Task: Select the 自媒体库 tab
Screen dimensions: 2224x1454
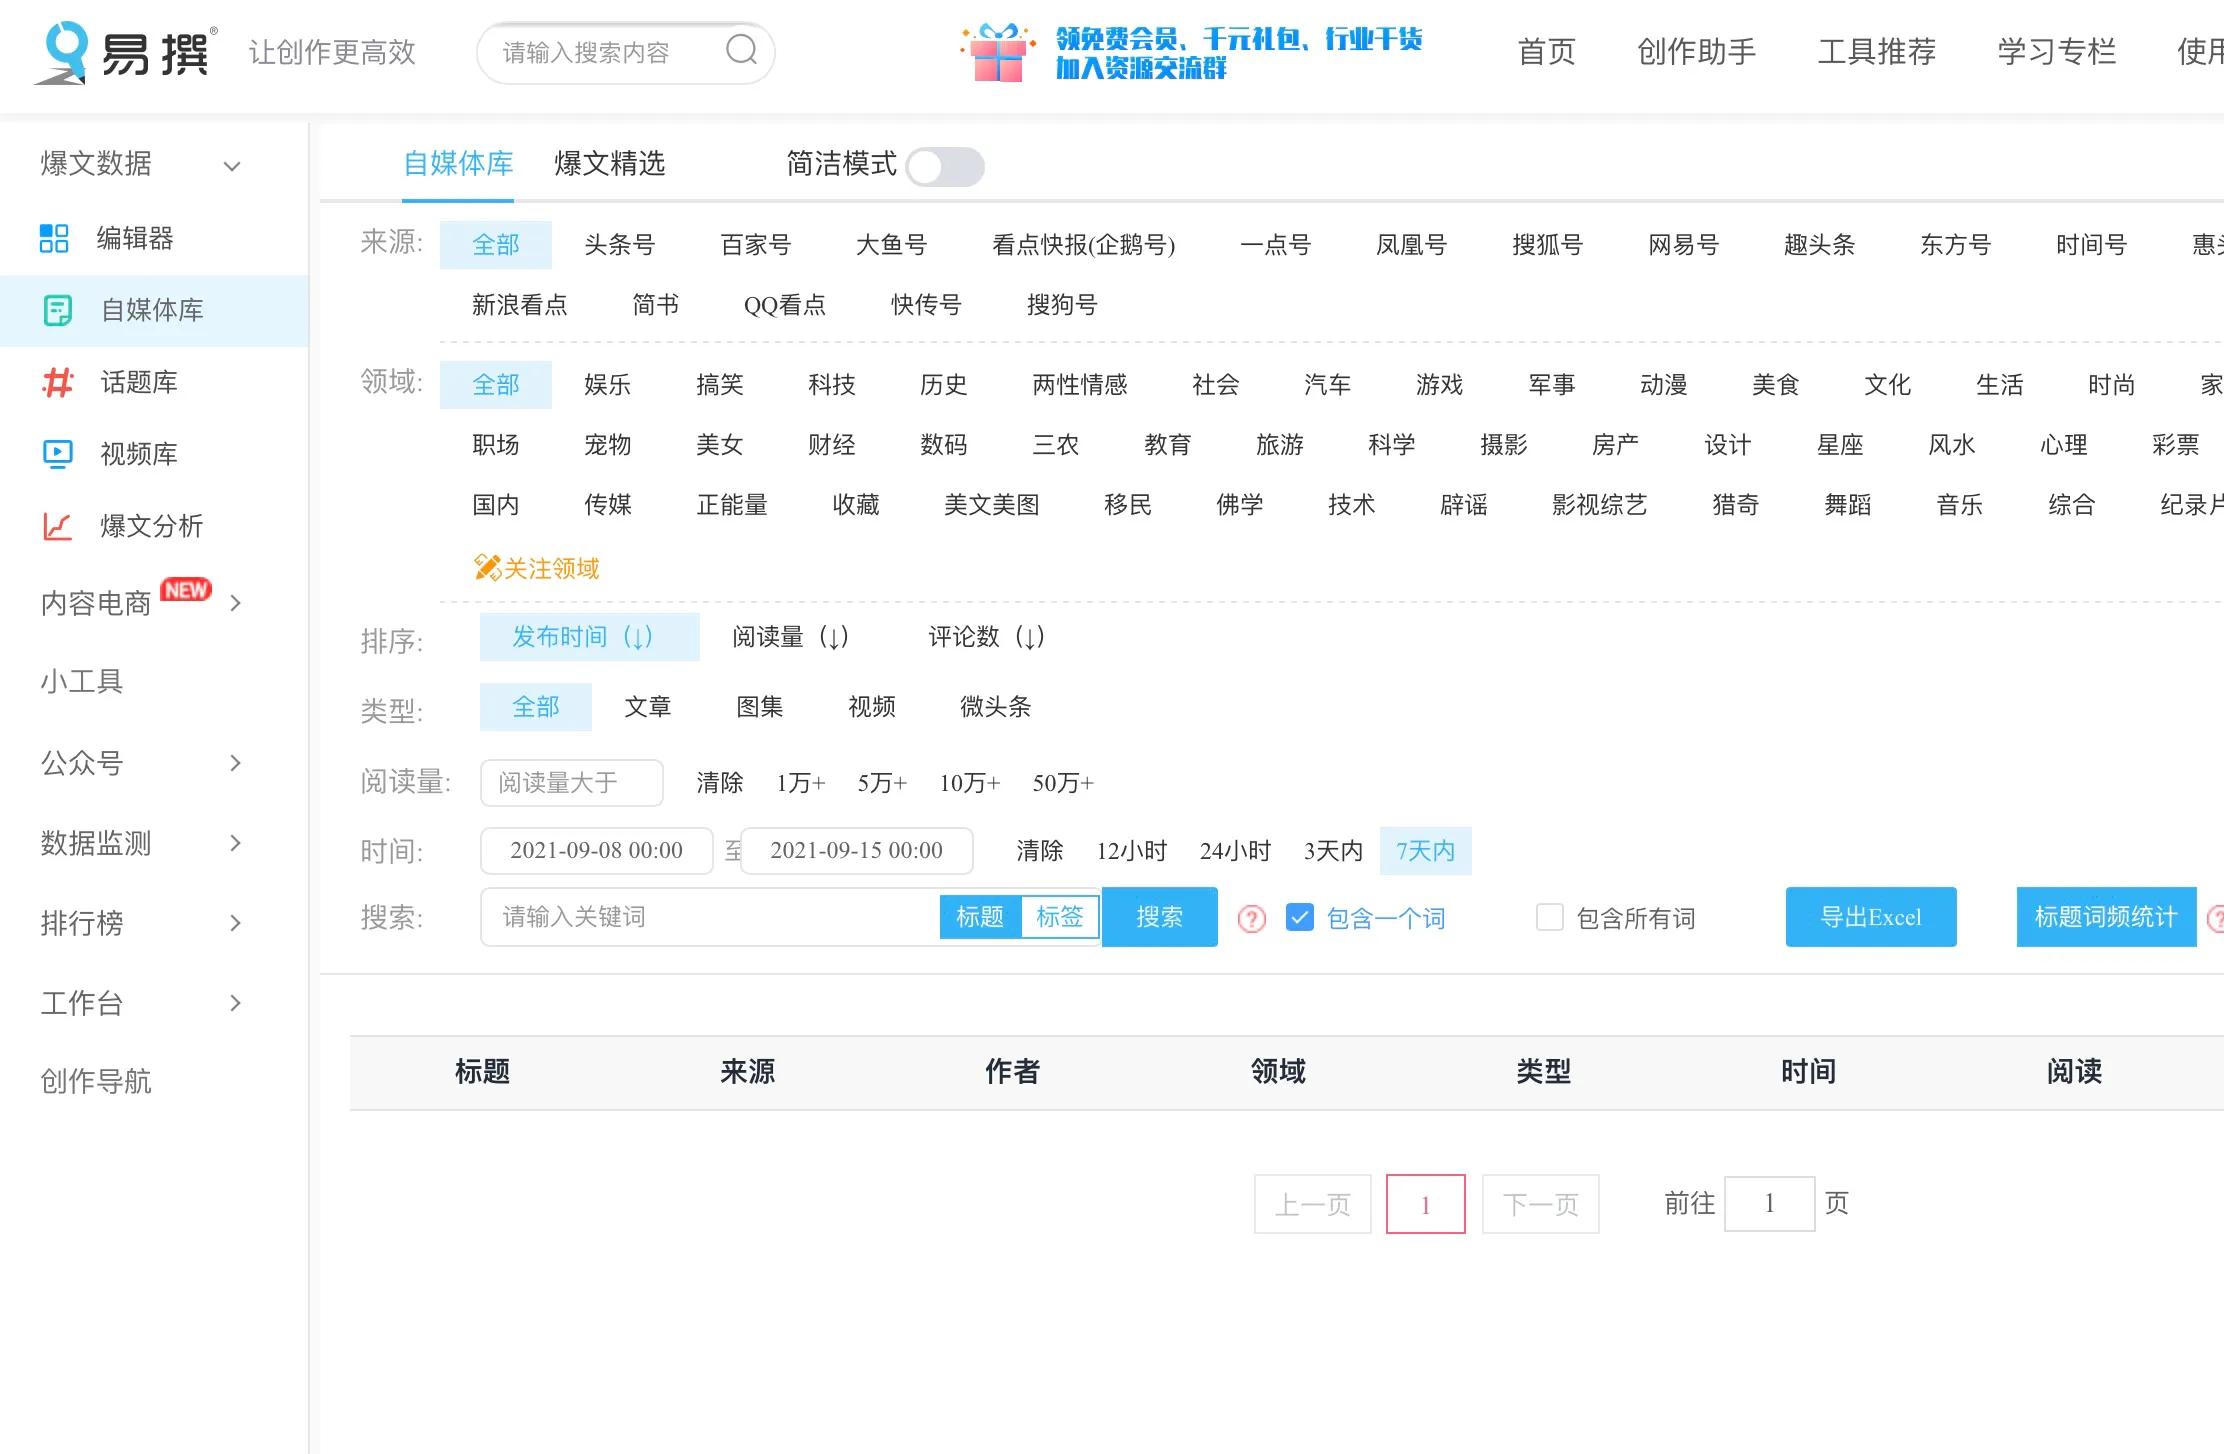Action: [x=457, y=162]
